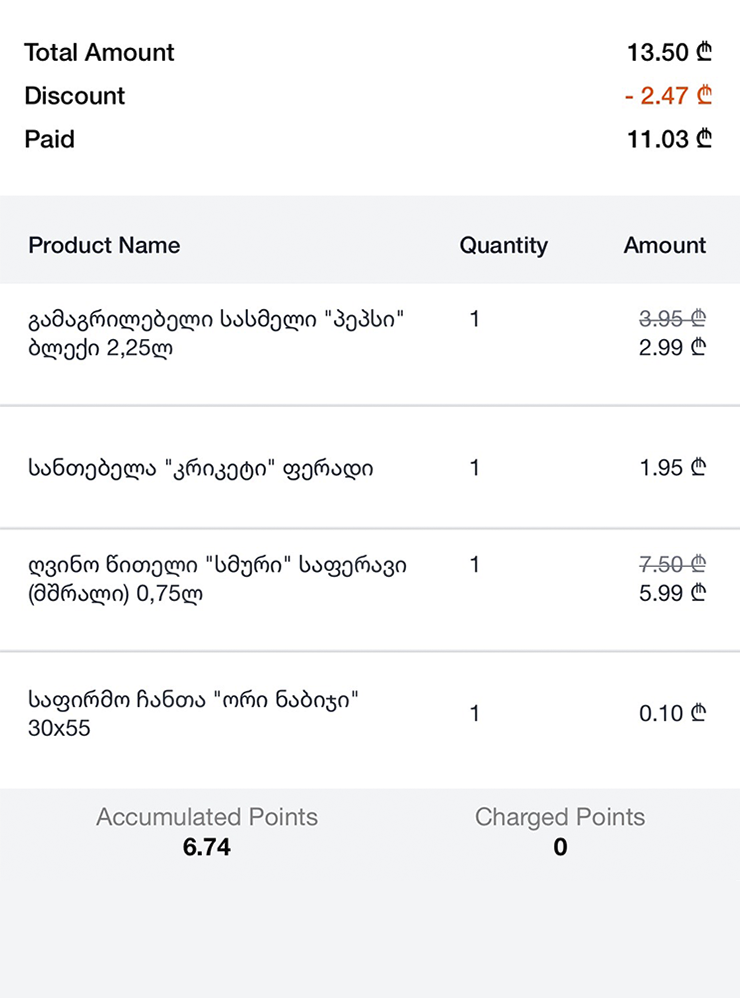Select the Paid amount 11.03

pyautogui.click(x=669, y=139)
